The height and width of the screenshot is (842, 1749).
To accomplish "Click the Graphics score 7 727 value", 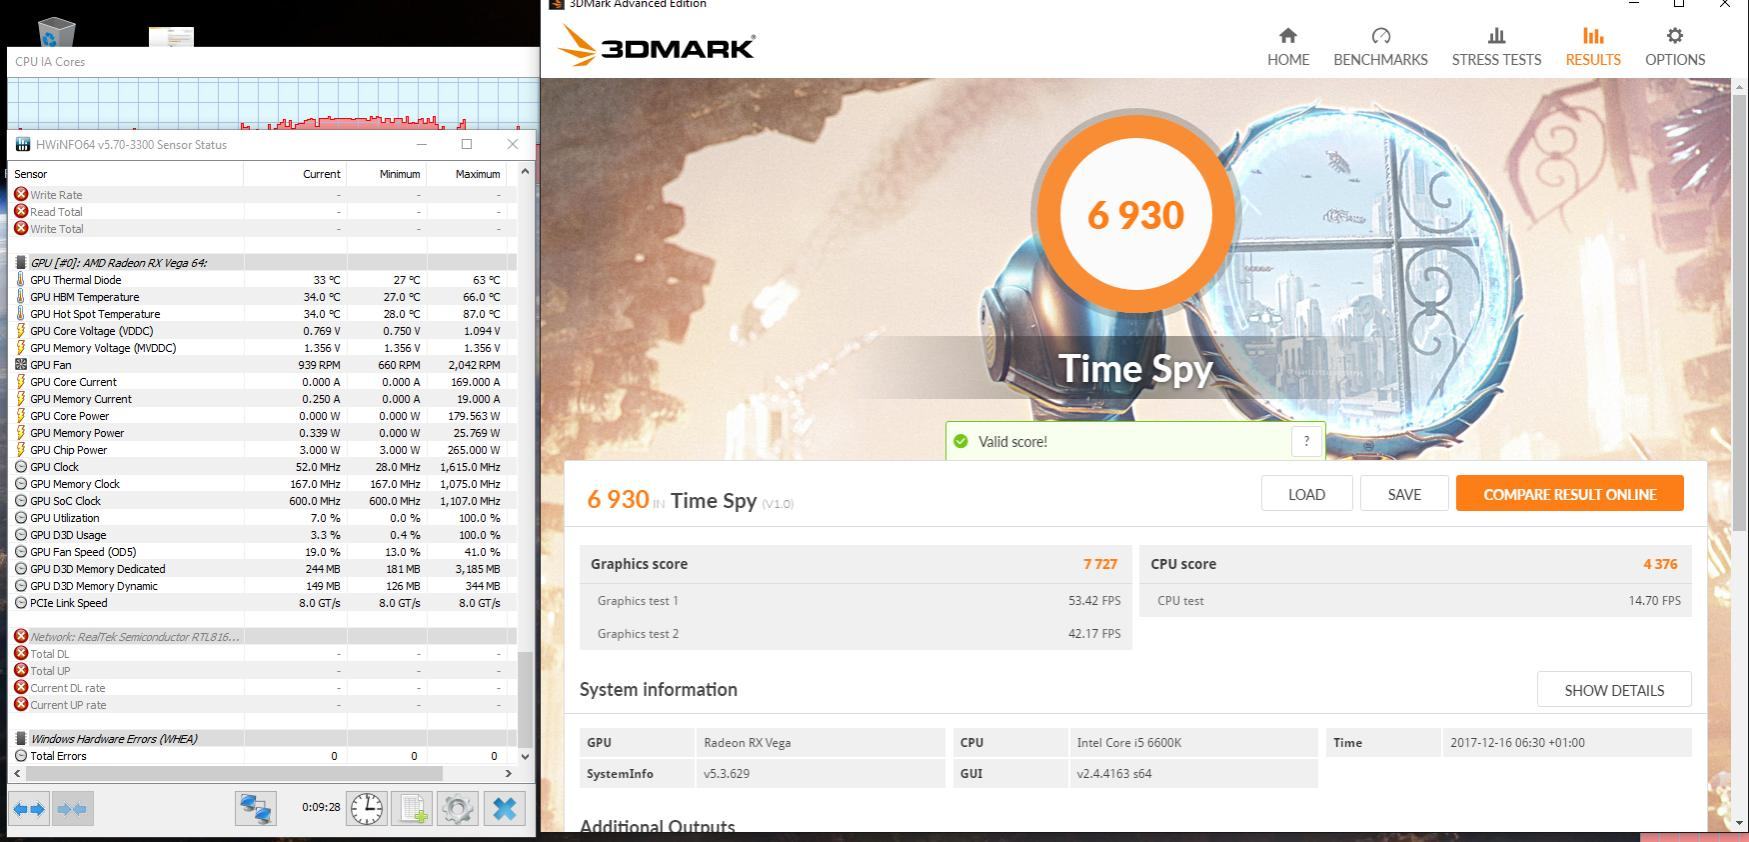I will pyautogui.click(x=1100, y=564).
